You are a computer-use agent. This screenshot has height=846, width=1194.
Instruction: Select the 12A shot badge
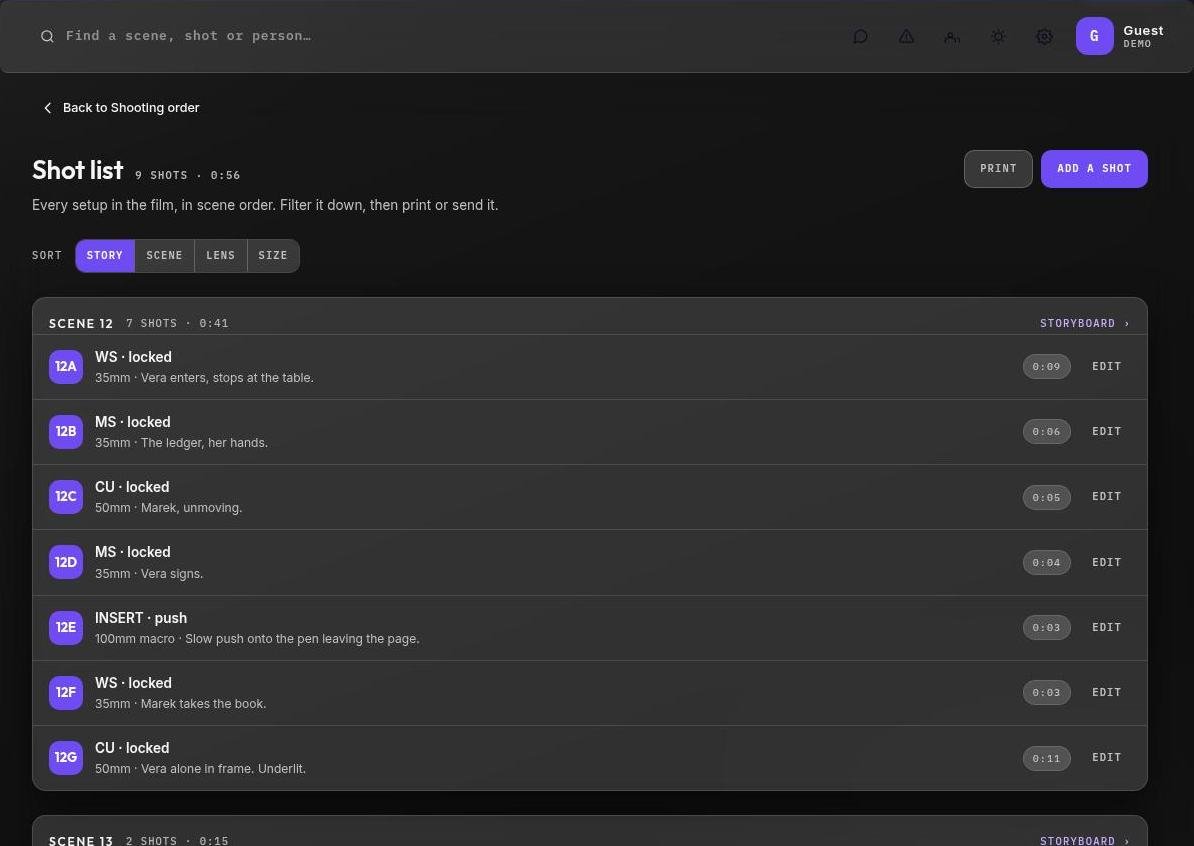point(65,367)
